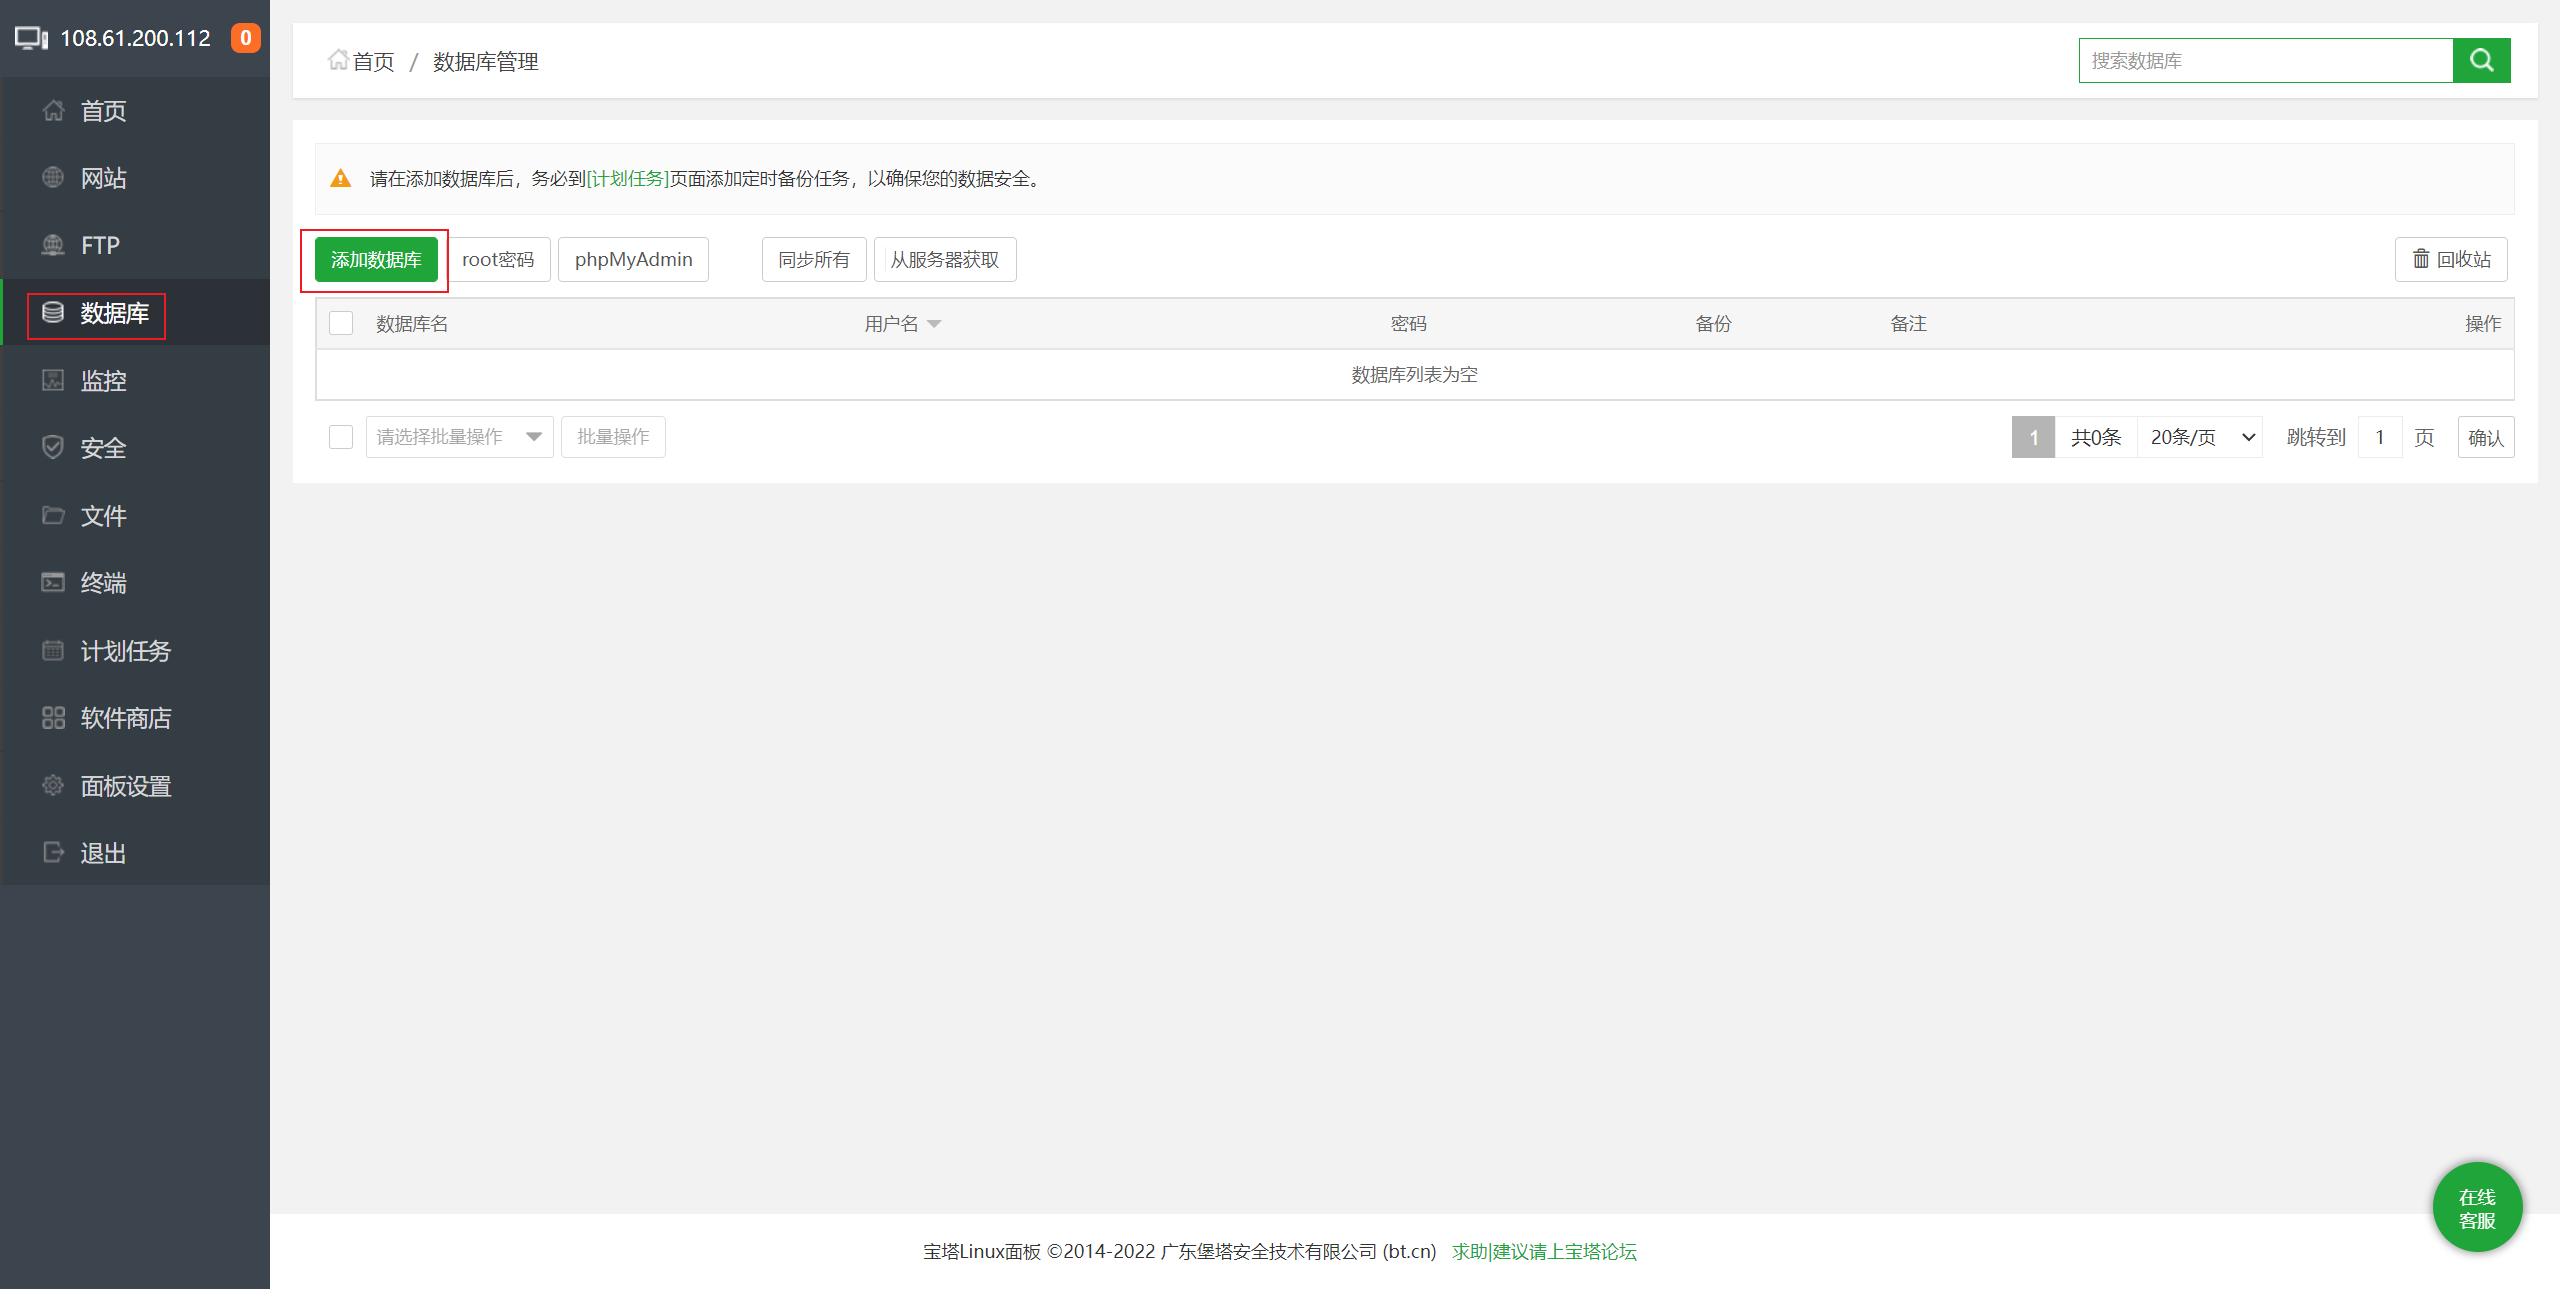Open the [计划任务] link in warning

click(x=627, y=178)
